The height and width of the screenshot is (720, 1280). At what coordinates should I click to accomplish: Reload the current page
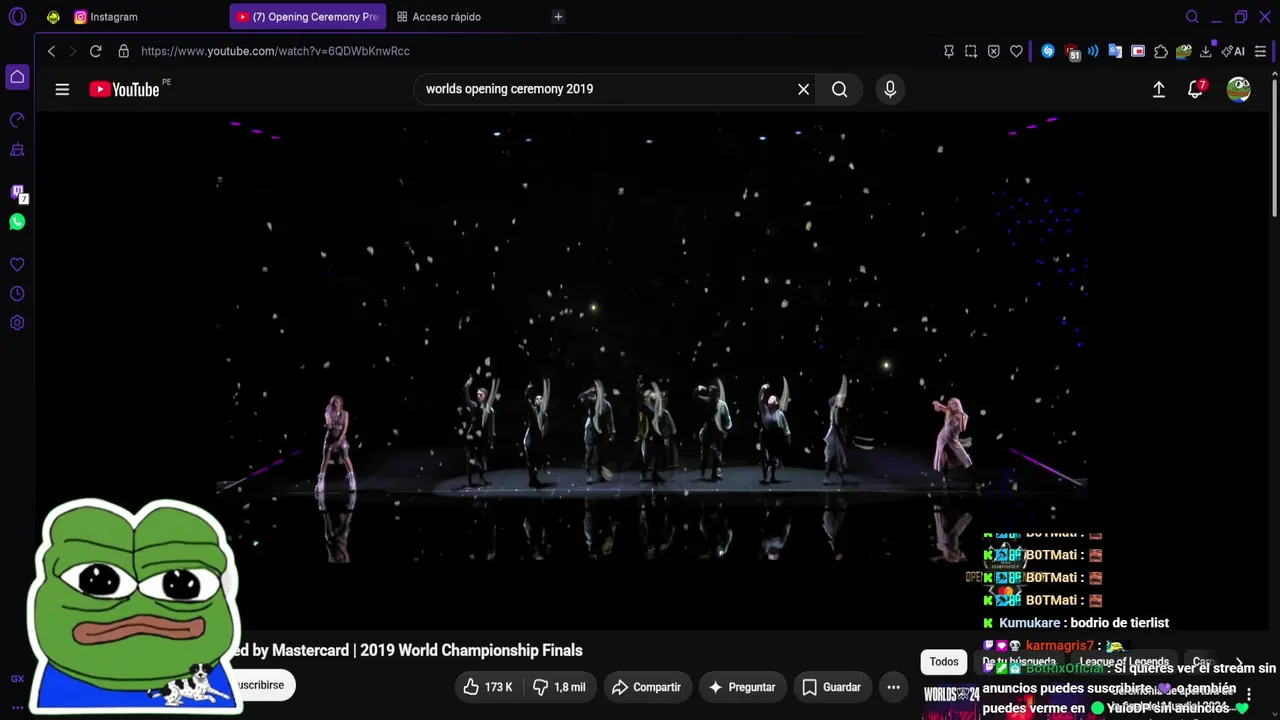click(96, 51)
